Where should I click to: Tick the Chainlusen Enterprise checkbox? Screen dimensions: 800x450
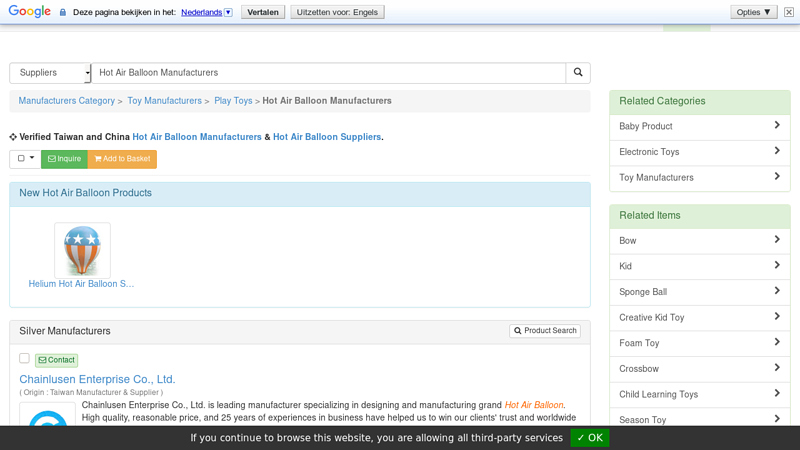pos(24,358)
